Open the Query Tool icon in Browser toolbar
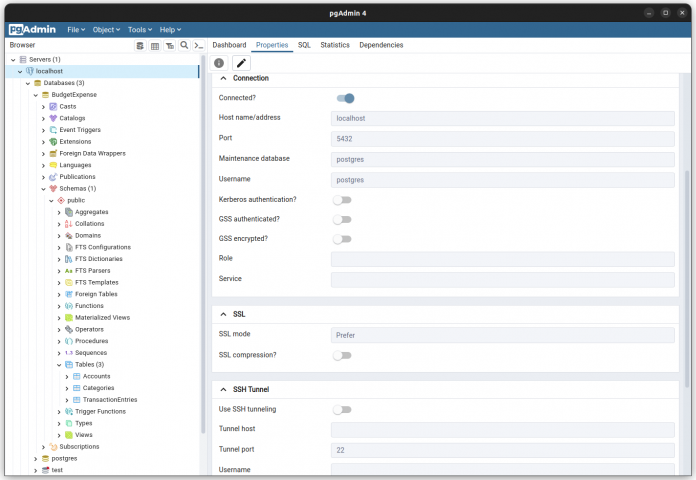The height and width of the screenshot is (480, 696). (140, 45)
